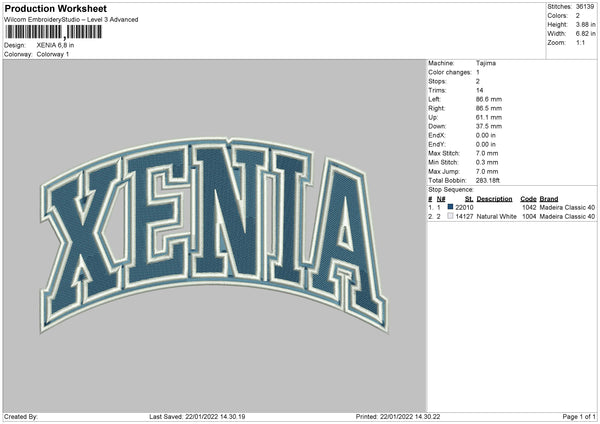This screenshot has height=424, width=600.
Task: Click the EndY value
Action: [486, 145]
